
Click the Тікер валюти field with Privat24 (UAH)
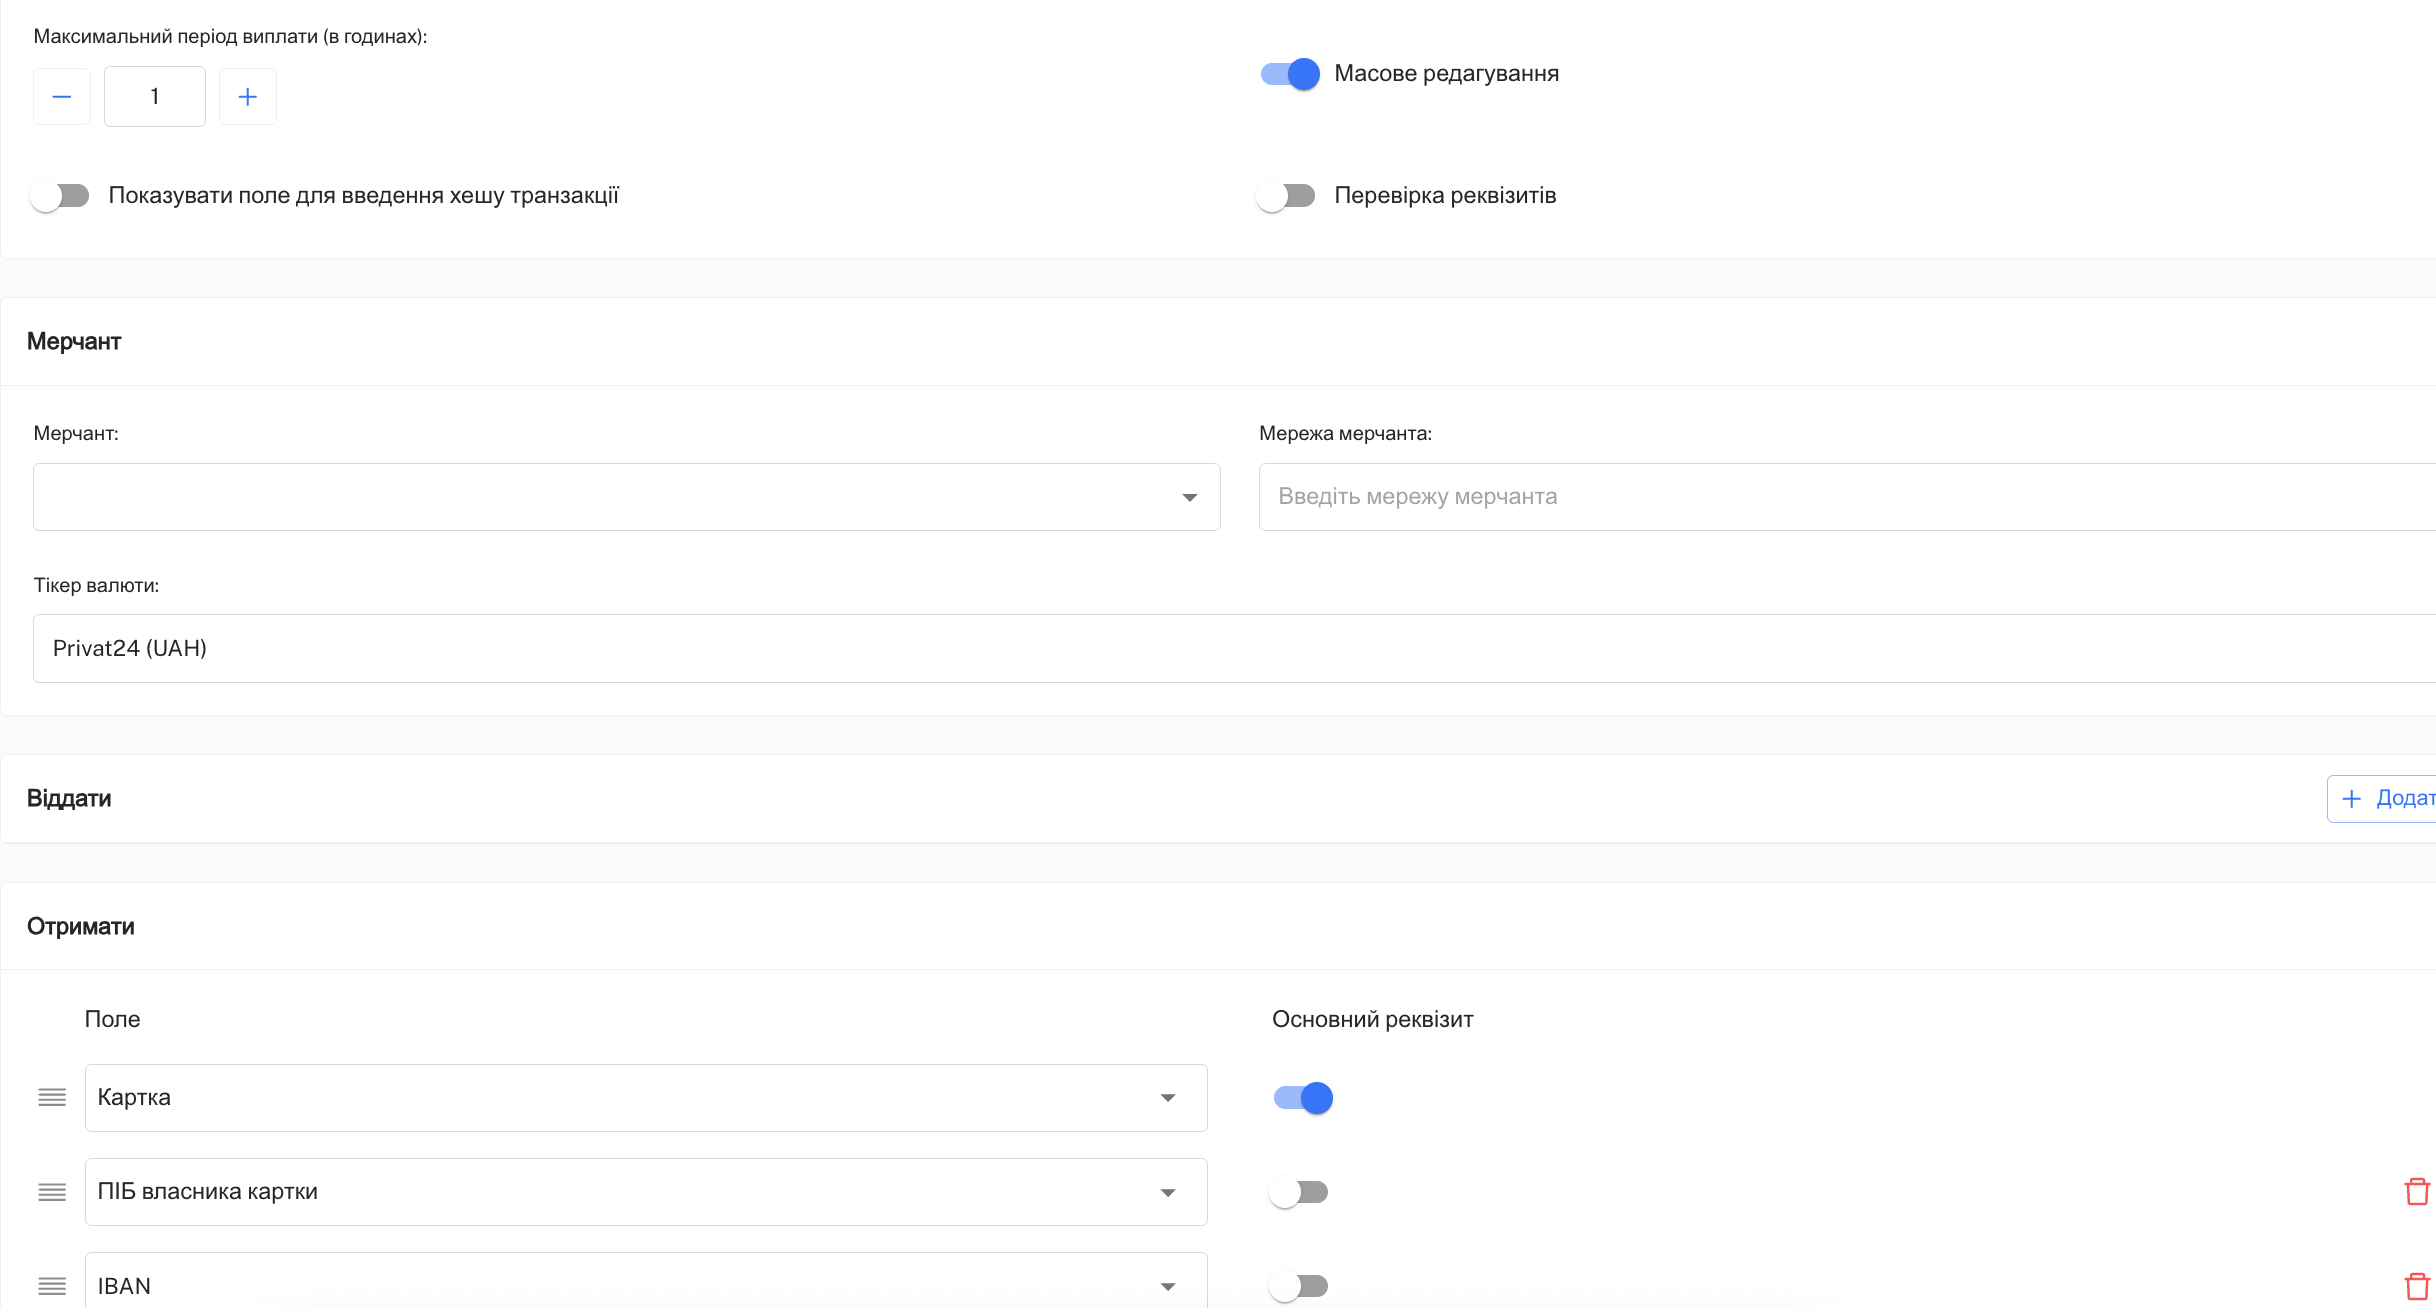pyautogui.click(x=1234, y=649)
